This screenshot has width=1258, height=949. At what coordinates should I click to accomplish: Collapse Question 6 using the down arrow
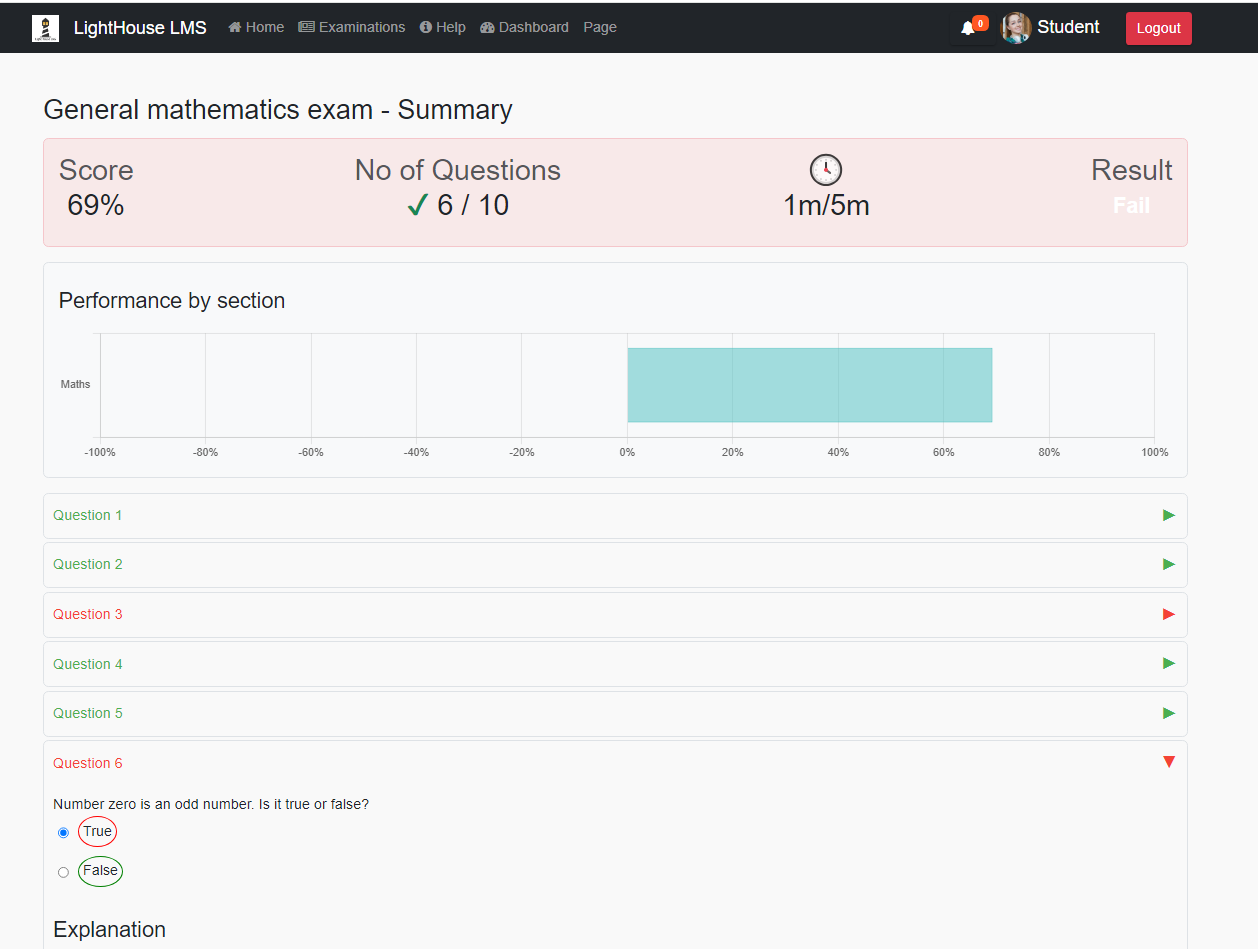pos(1169,762)
